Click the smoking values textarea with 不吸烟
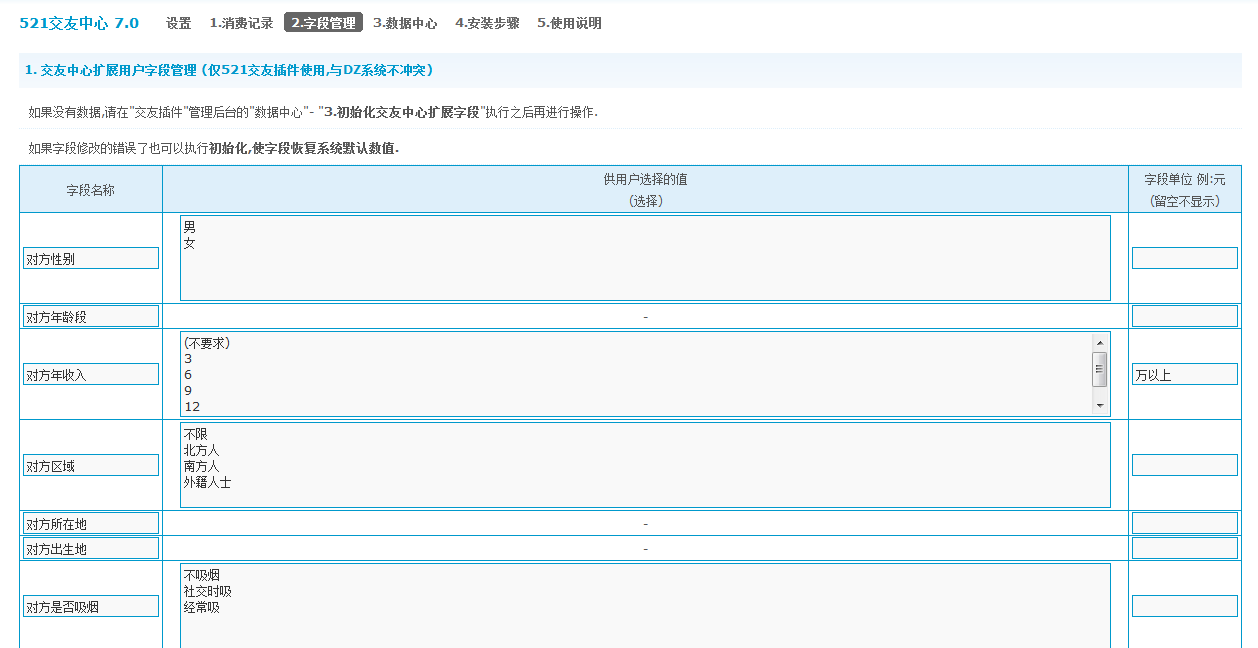Viewport: 1258px width, 648px height. click(645, 606)
